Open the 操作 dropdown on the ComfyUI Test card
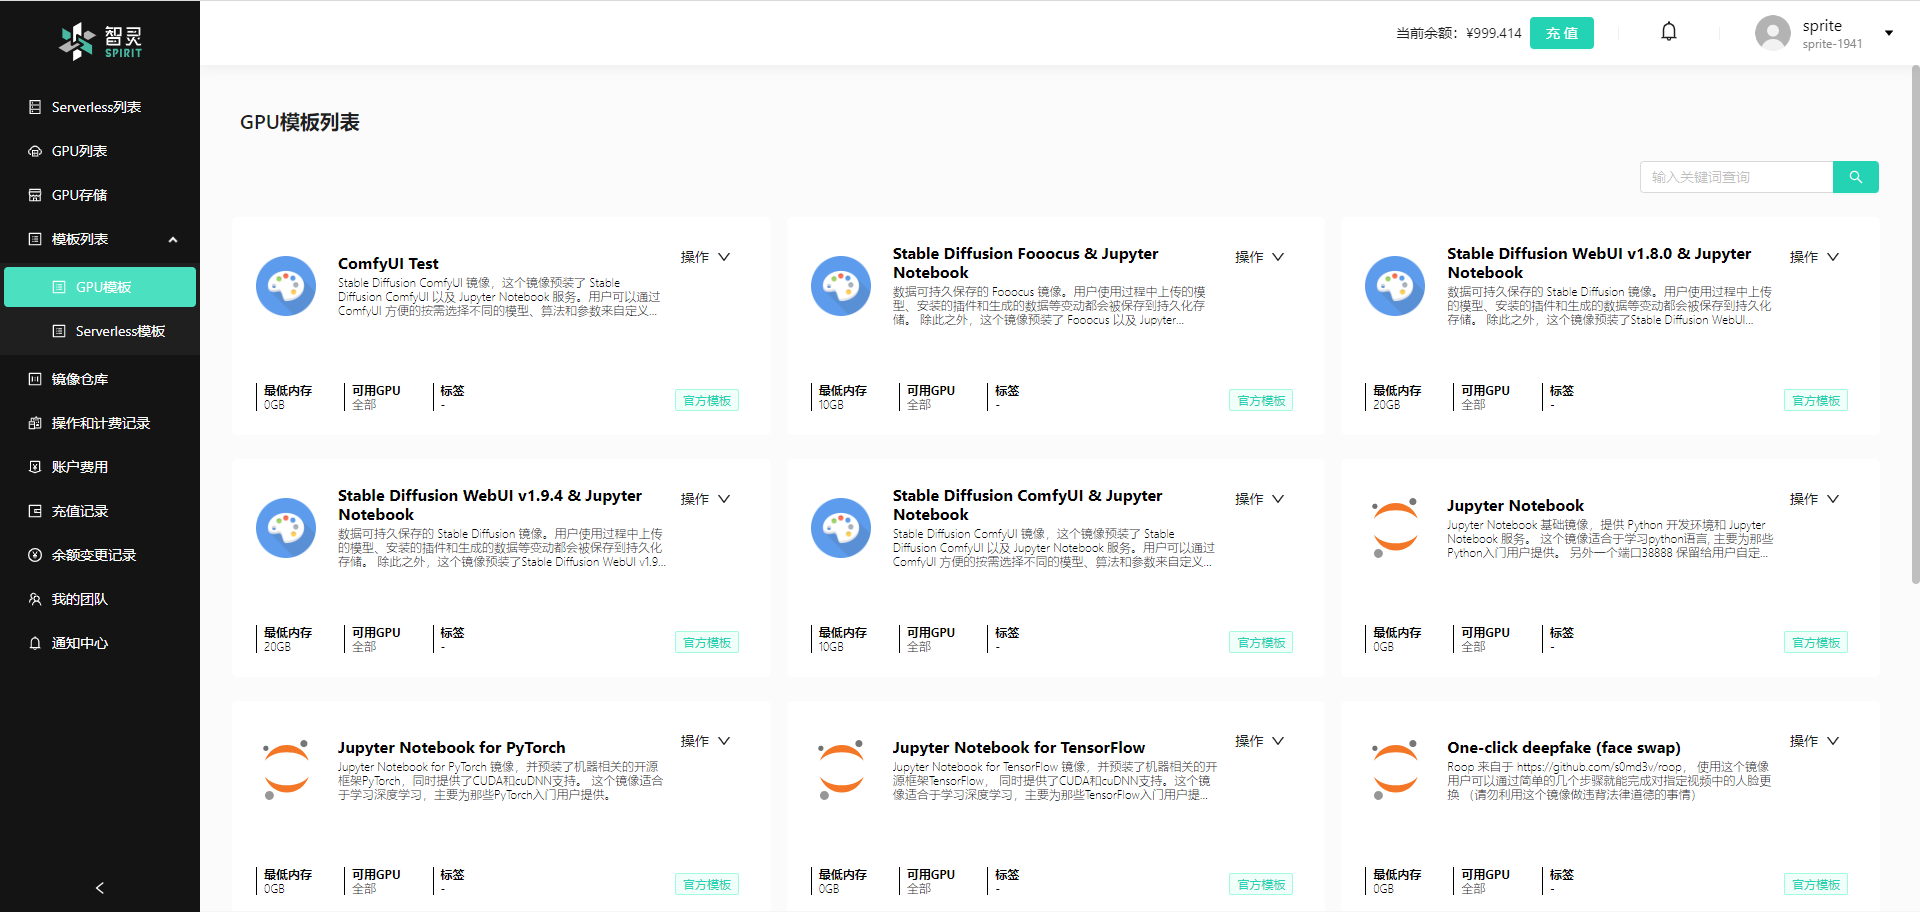The image size is (1920, 912). (x=705, y=257)
